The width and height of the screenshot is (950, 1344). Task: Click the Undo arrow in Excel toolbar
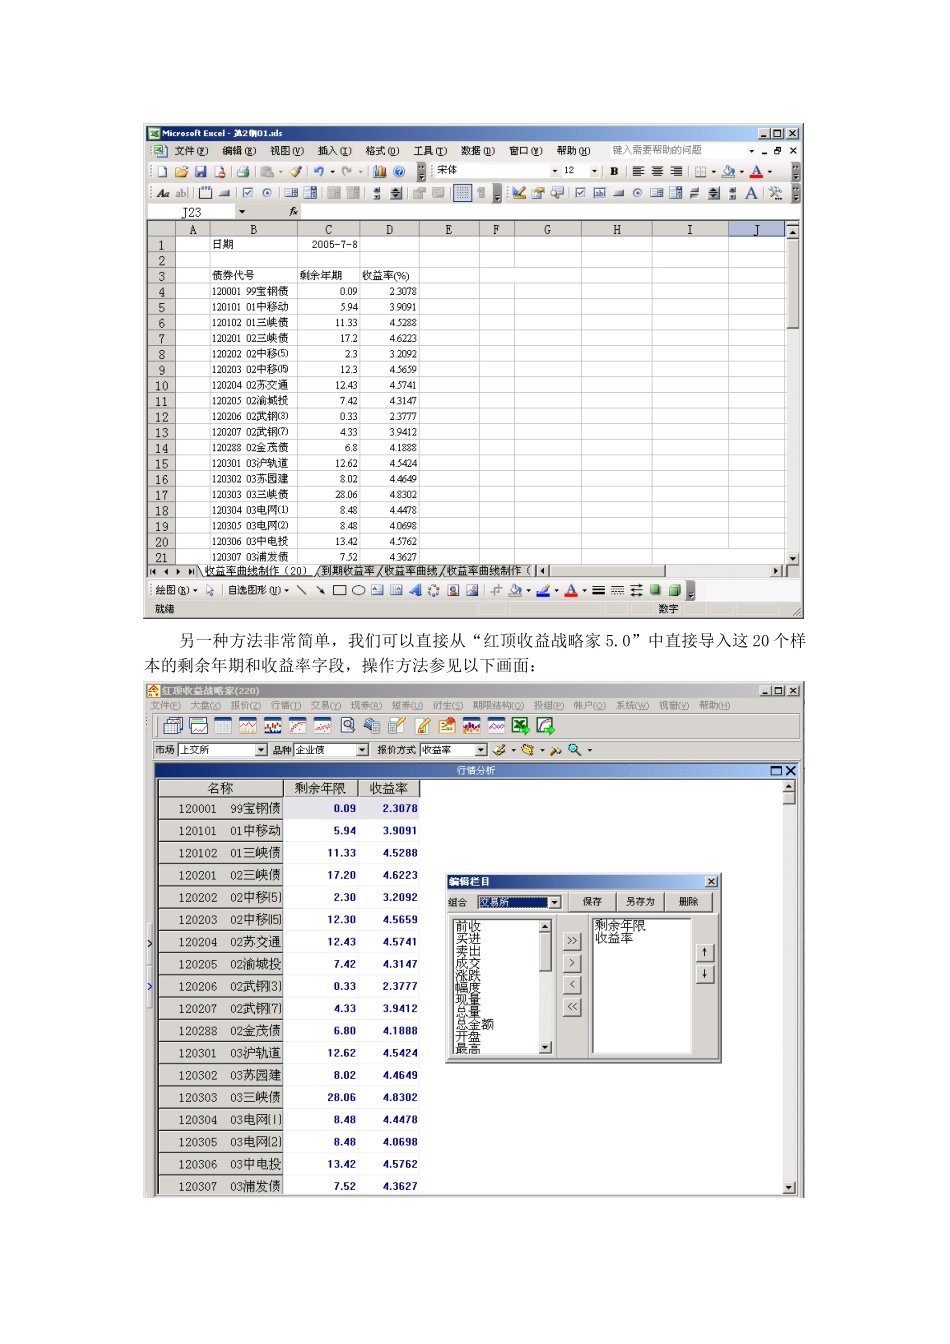click(x=318, y=172)
